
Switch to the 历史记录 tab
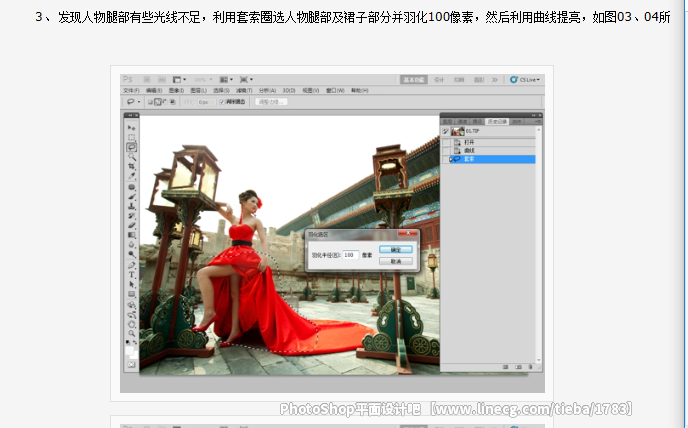pyautogui.click(x=497, y=122)
